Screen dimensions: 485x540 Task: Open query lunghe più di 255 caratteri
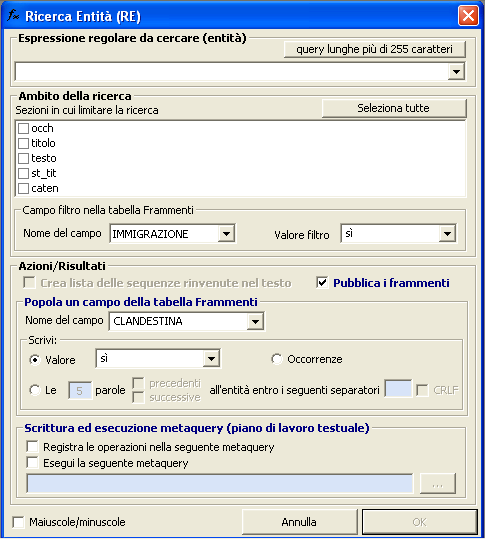(375, 49)
